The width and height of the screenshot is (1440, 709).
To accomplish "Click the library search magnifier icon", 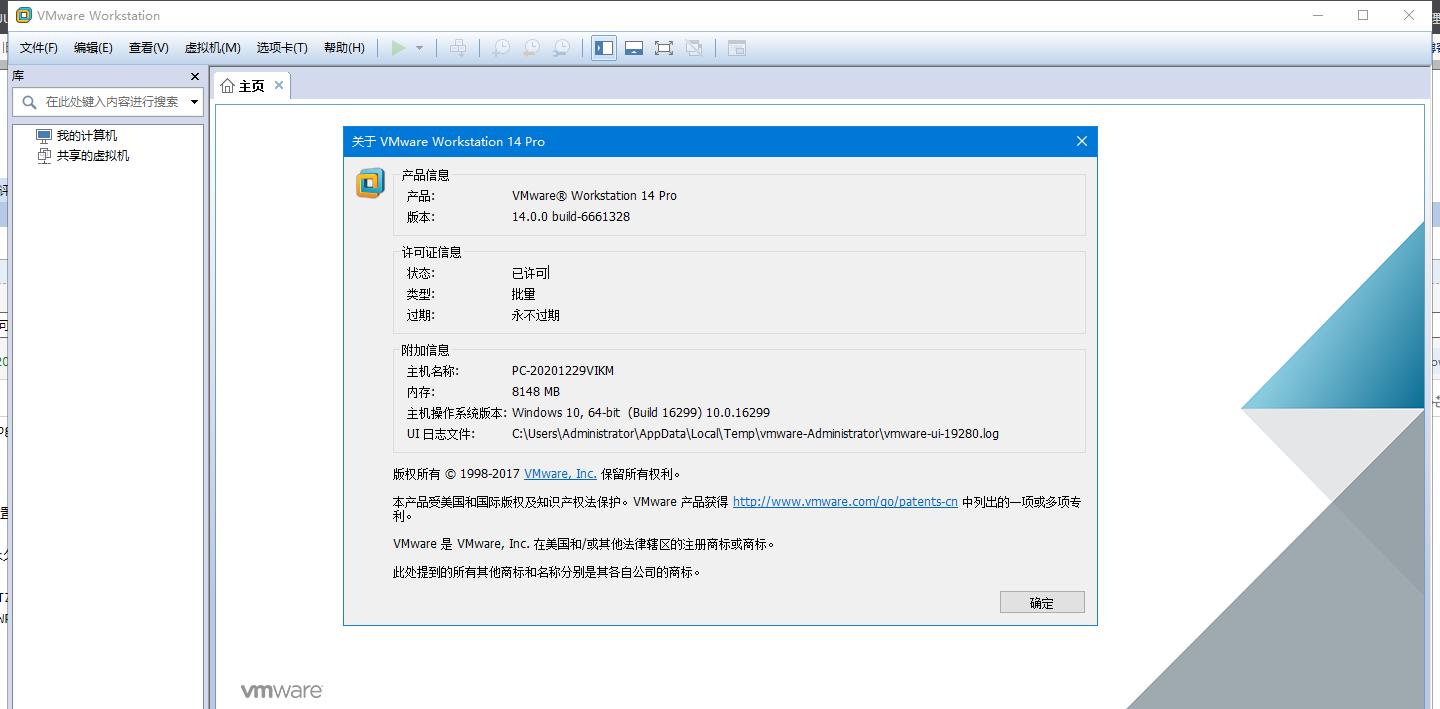I will coord(28,101).
